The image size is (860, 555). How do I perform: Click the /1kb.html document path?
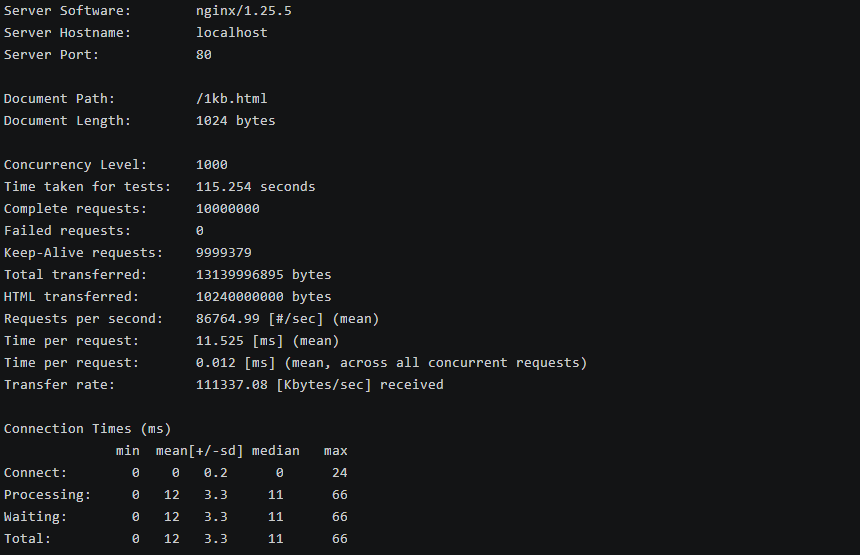tap(231, 99)
